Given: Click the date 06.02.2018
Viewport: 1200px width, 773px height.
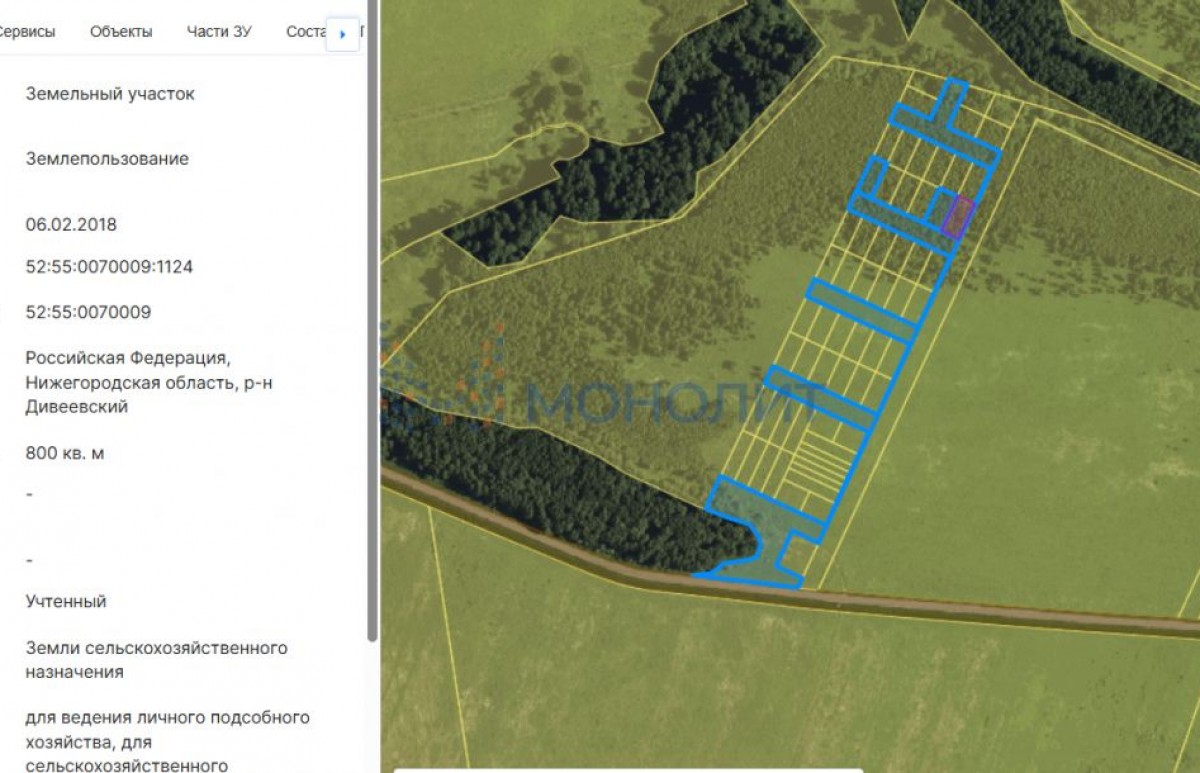Looking at the screenshot, I should tap(71, 225).
